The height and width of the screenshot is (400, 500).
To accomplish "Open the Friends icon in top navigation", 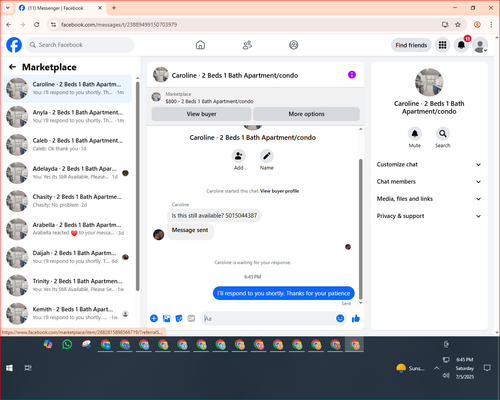I will (247, 45).
